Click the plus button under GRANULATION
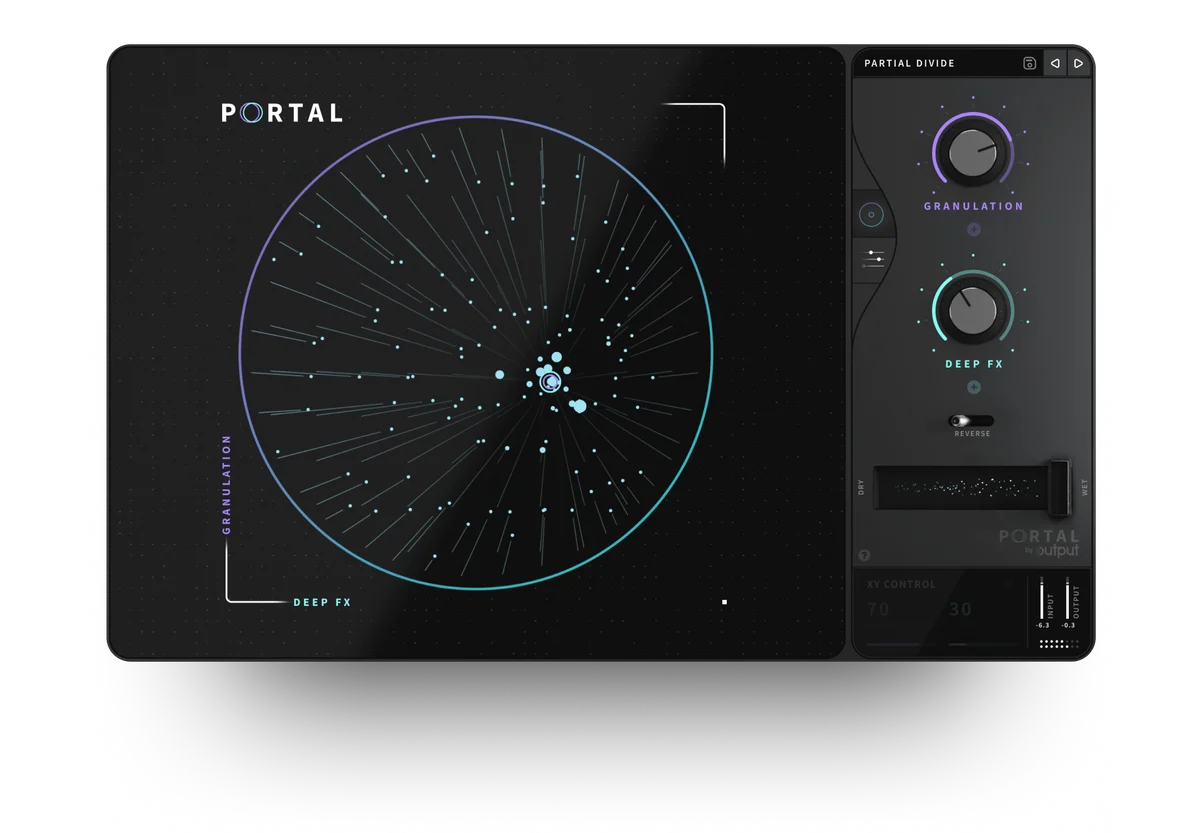The image size is (1200, 833). pyautogui.click(x=973, y=229)
